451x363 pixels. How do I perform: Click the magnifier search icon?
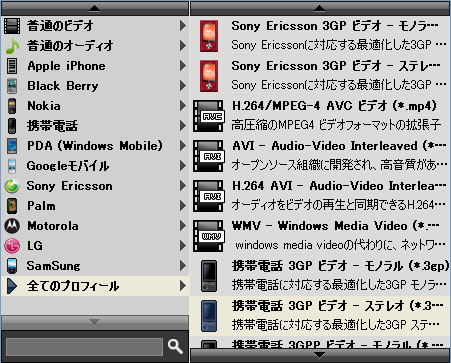(x=175, y=347)
